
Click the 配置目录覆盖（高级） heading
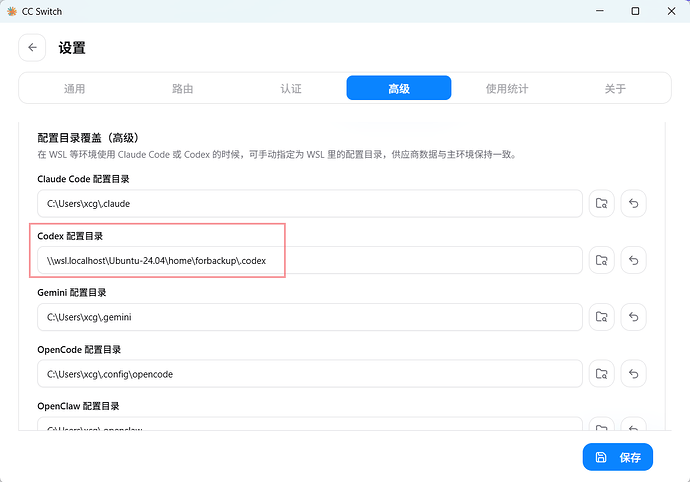coord(88,138)
